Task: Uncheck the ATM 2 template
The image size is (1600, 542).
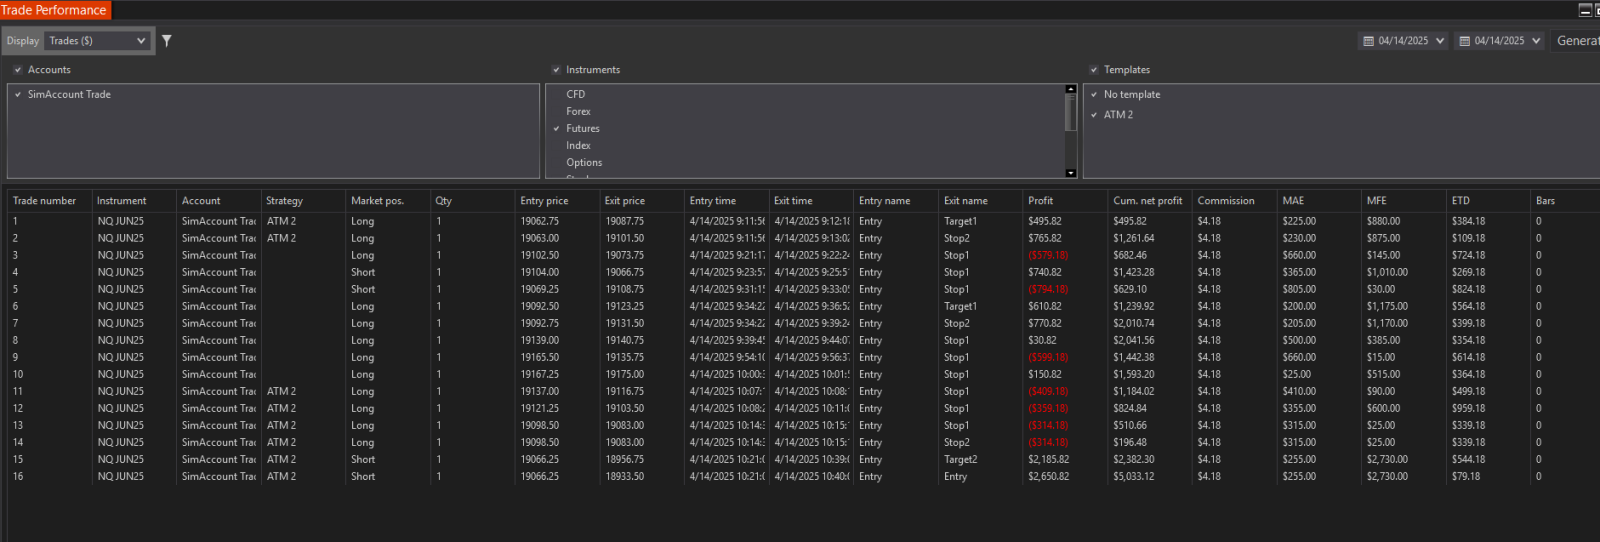Action: (1094, 115)
